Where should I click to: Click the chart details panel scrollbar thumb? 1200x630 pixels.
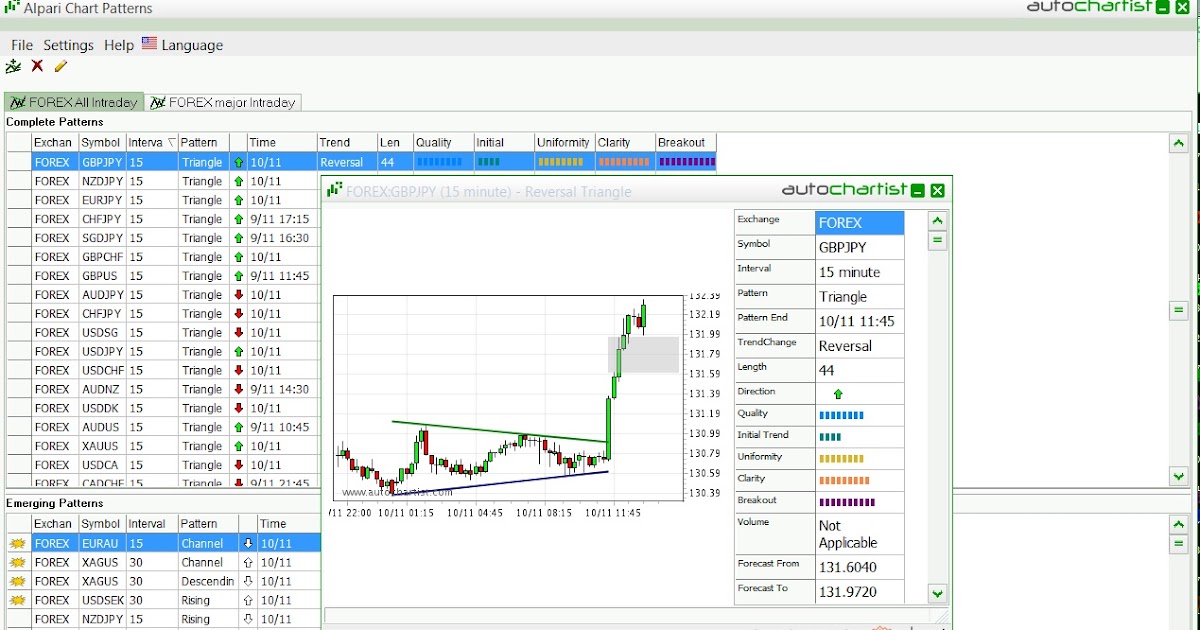(x=937, y=240)
